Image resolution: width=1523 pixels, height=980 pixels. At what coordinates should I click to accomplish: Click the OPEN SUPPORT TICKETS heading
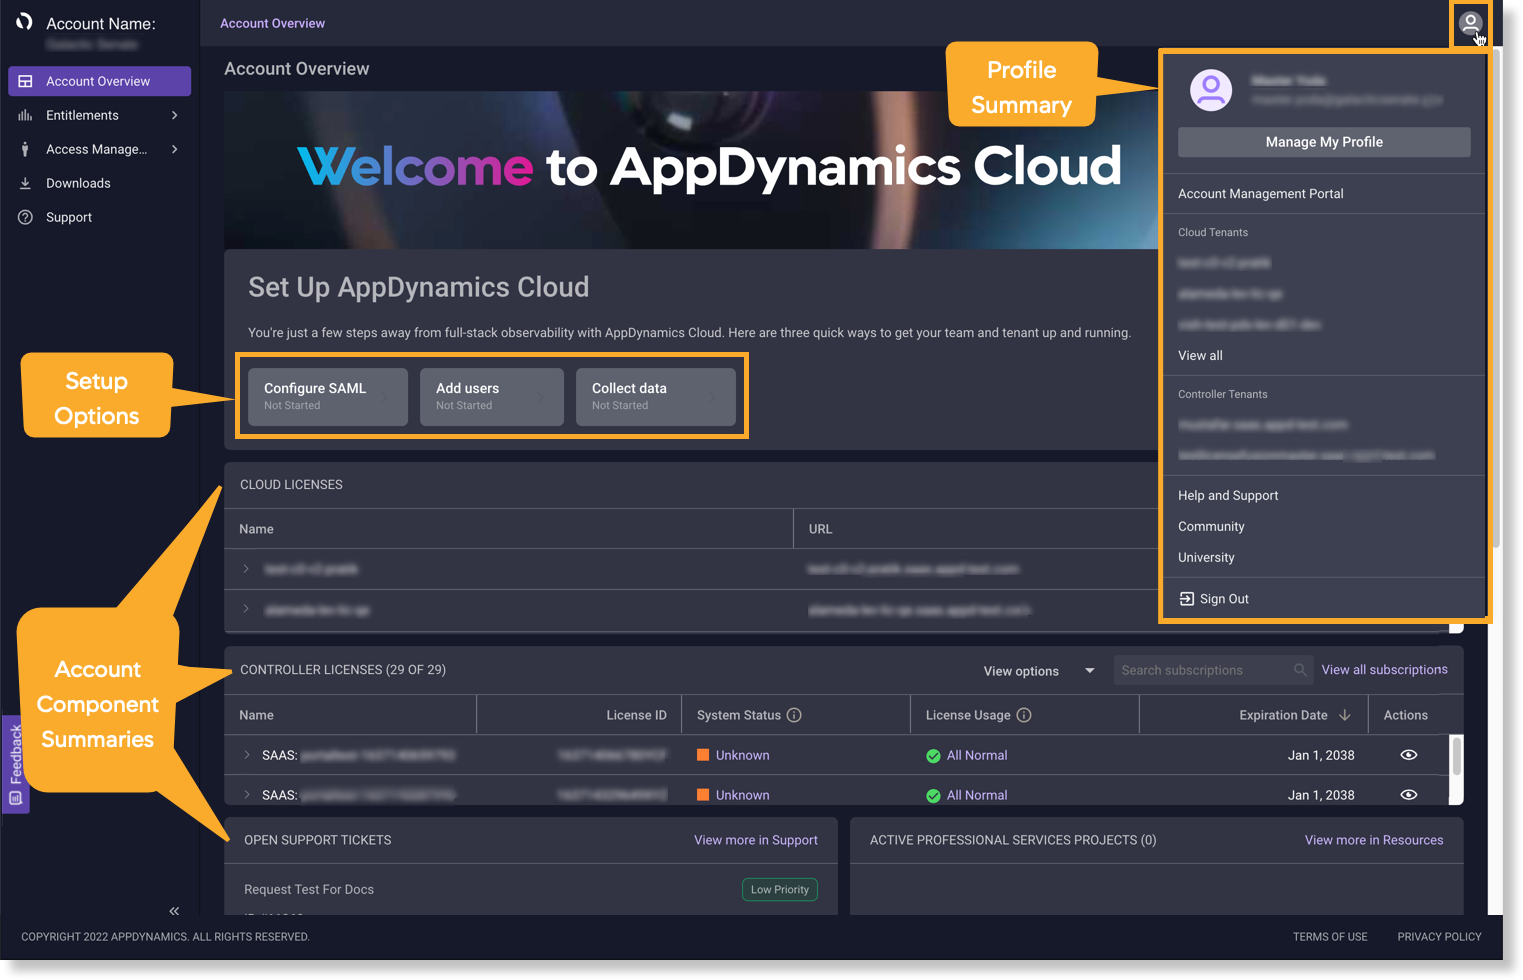[x=318, y=840]
